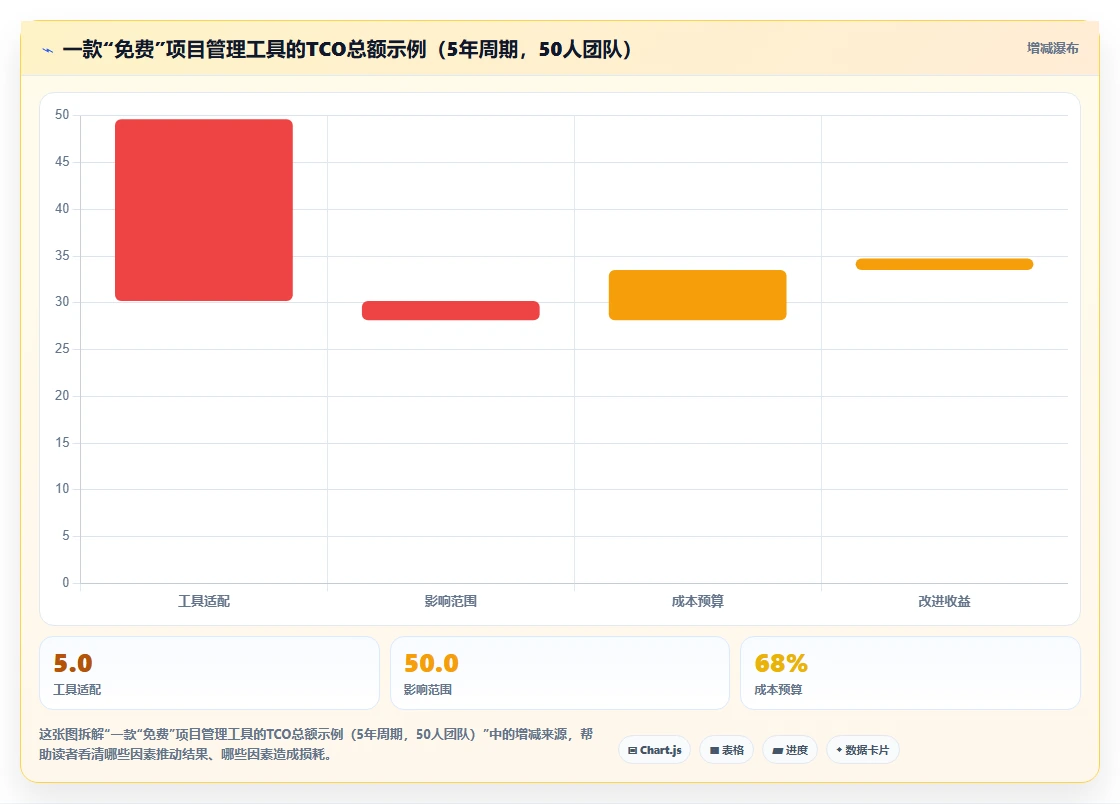Click the lightning icon beside the chart title
Viewport: 1120px width, 804px height.
48,50
